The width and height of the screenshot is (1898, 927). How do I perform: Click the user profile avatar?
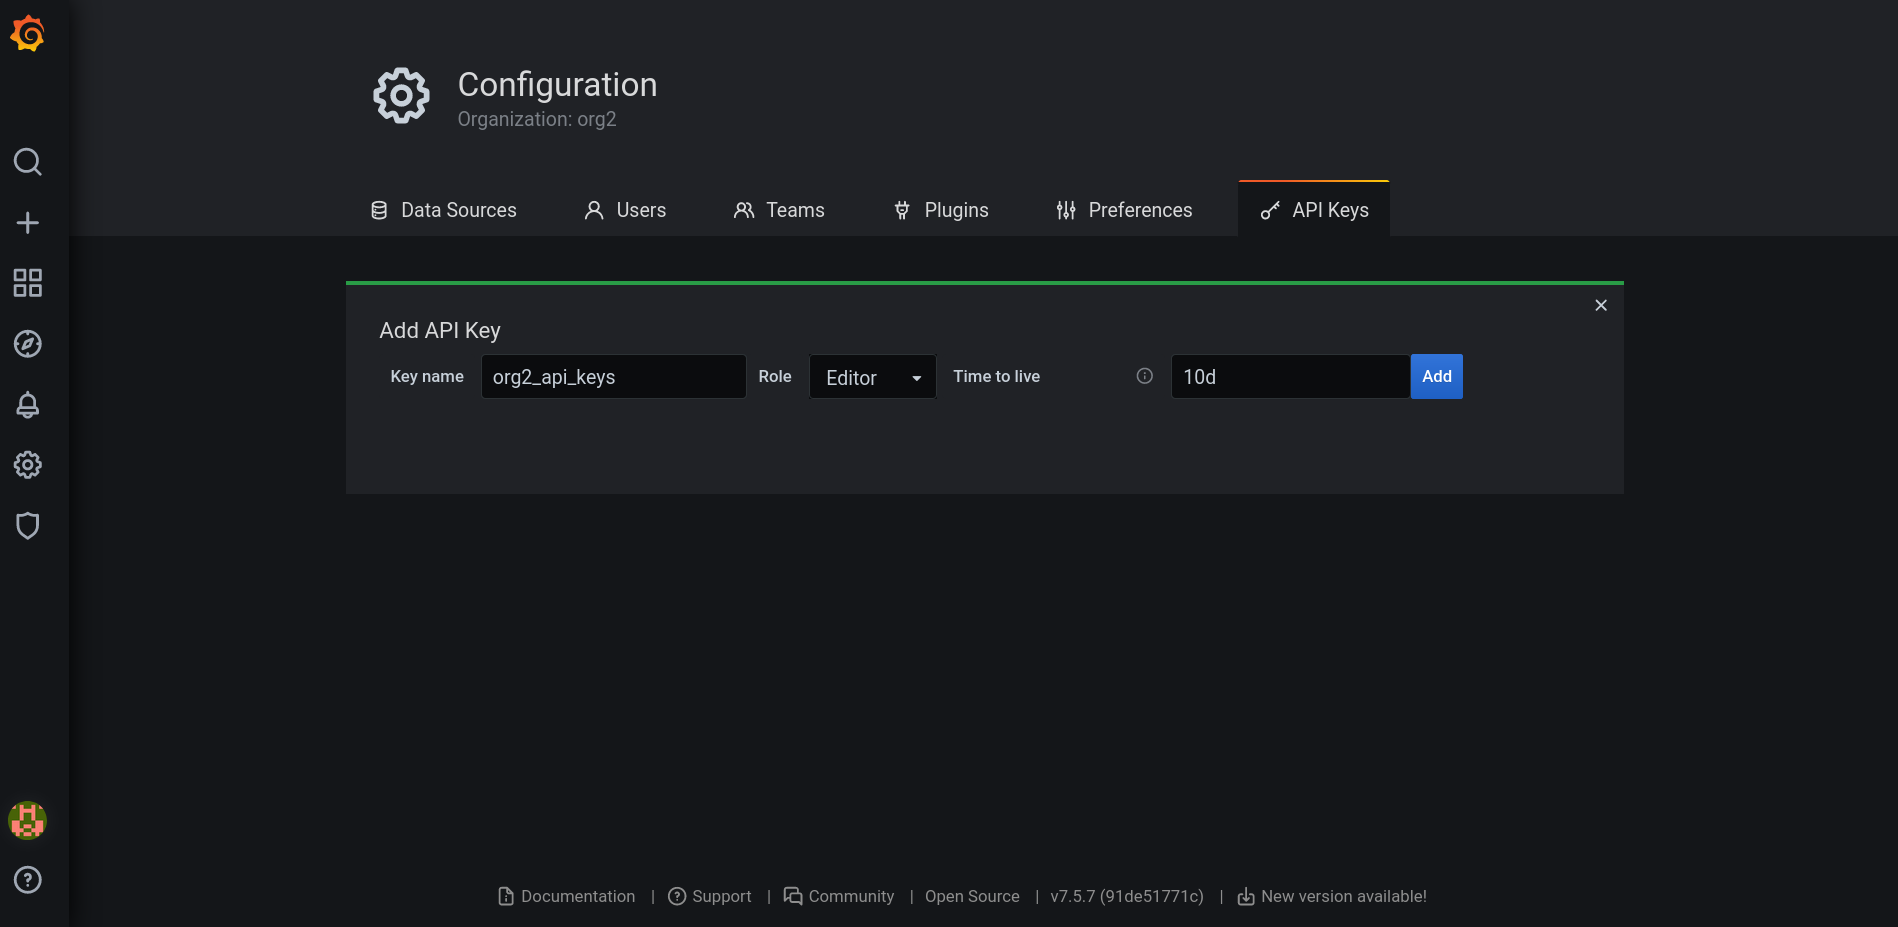(x=28, y=820)
